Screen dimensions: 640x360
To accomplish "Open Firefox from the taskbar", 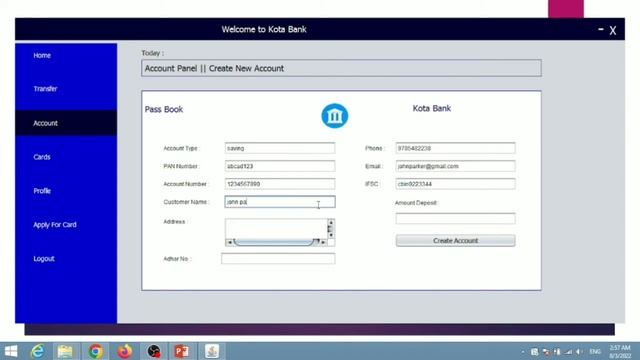I will [125, 351].
